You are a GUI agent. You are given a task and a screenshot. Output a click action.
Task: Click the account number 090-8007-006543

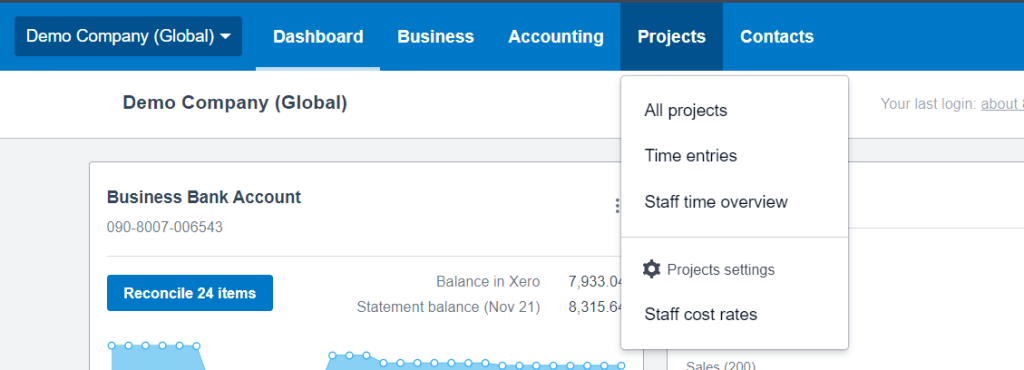(165, 227)
